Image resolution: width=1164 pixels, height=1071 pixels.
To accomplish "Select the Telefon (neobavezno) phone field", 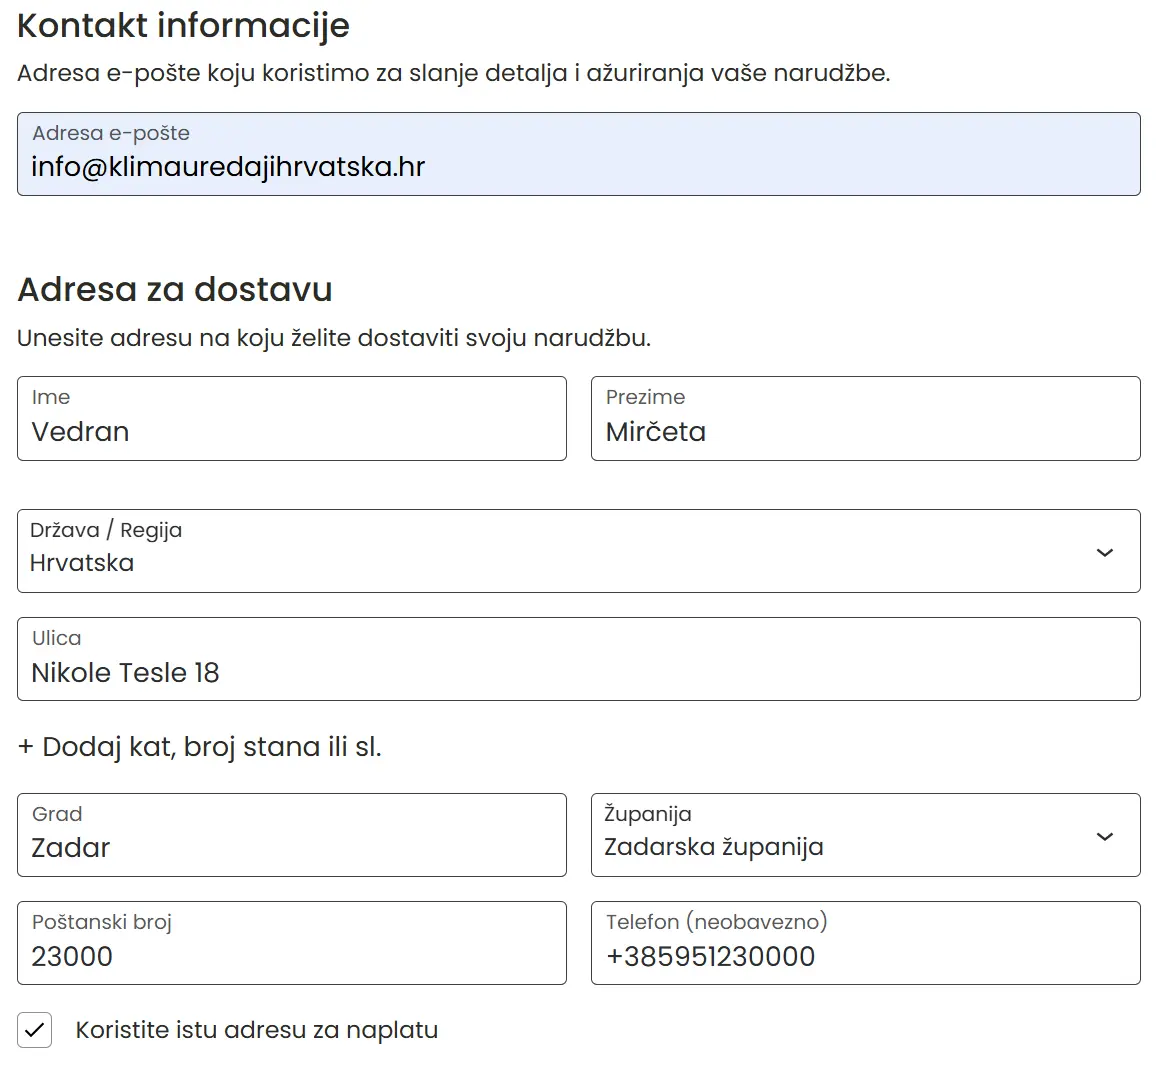I will click(866, 943).
